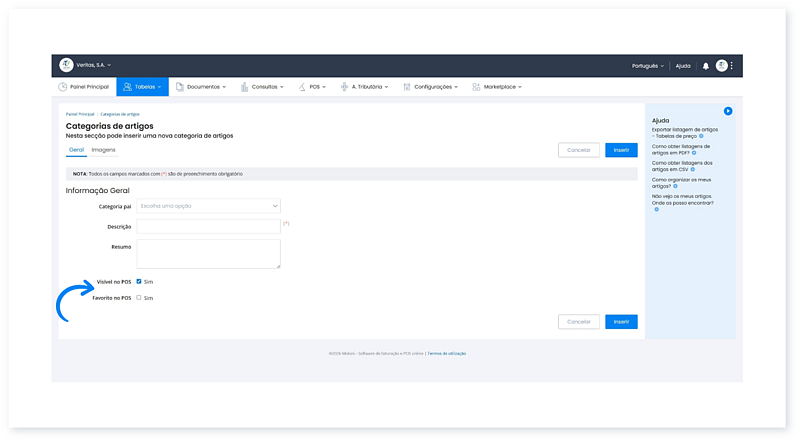Open the kebab menu beside the avatar
This screenshot has height=442, width=800.
point(732,66)
